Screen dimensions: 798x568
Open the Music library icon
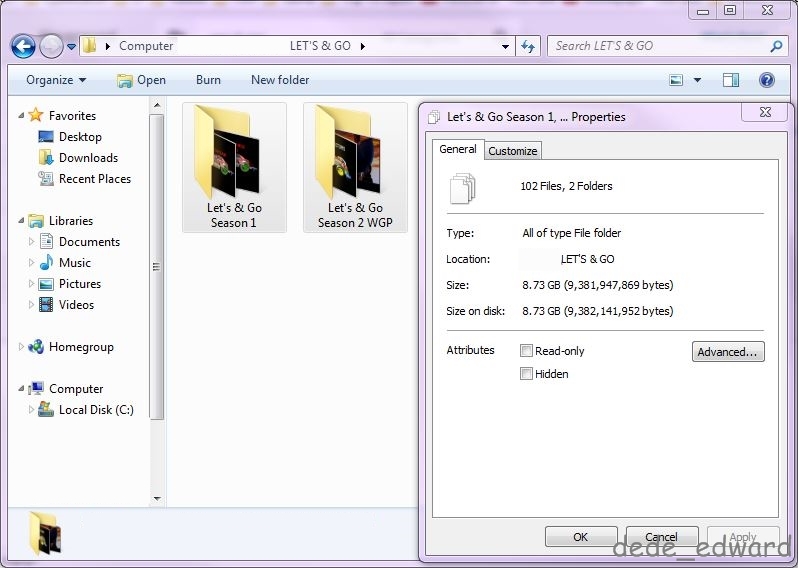46,263
